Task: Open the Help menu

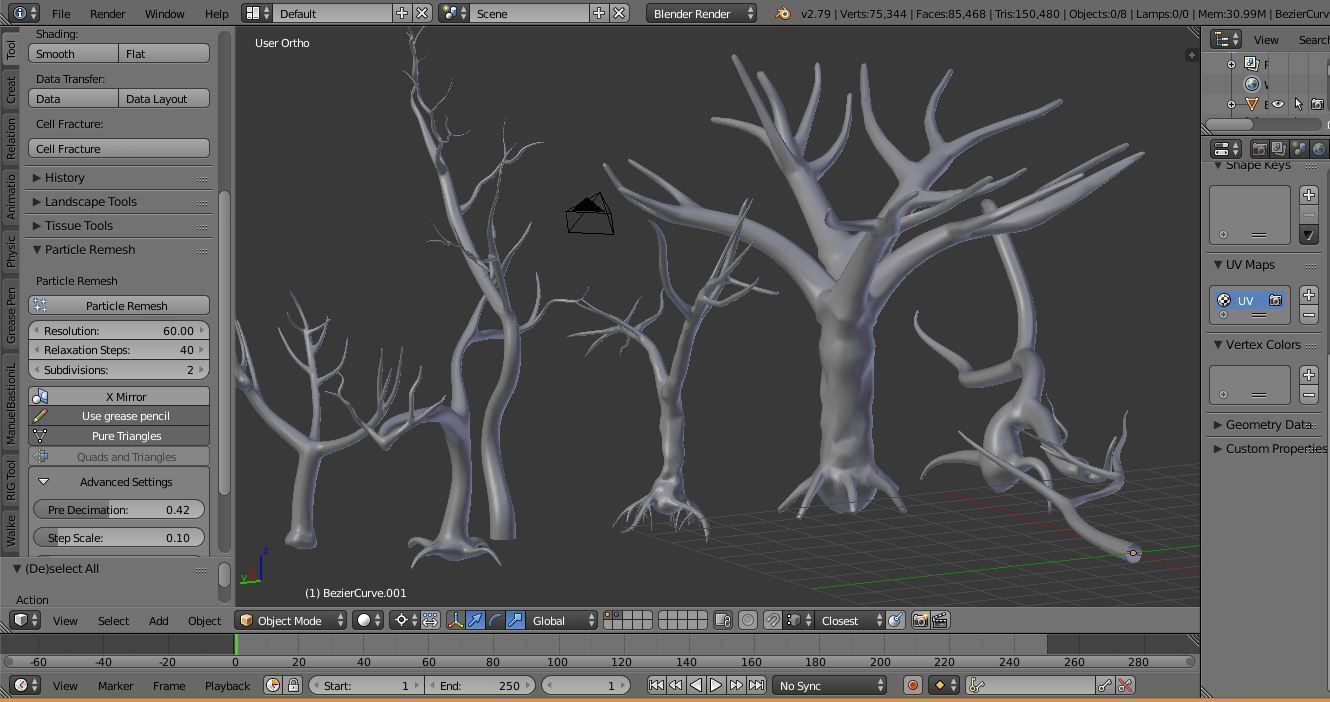Action: [216, 14]
